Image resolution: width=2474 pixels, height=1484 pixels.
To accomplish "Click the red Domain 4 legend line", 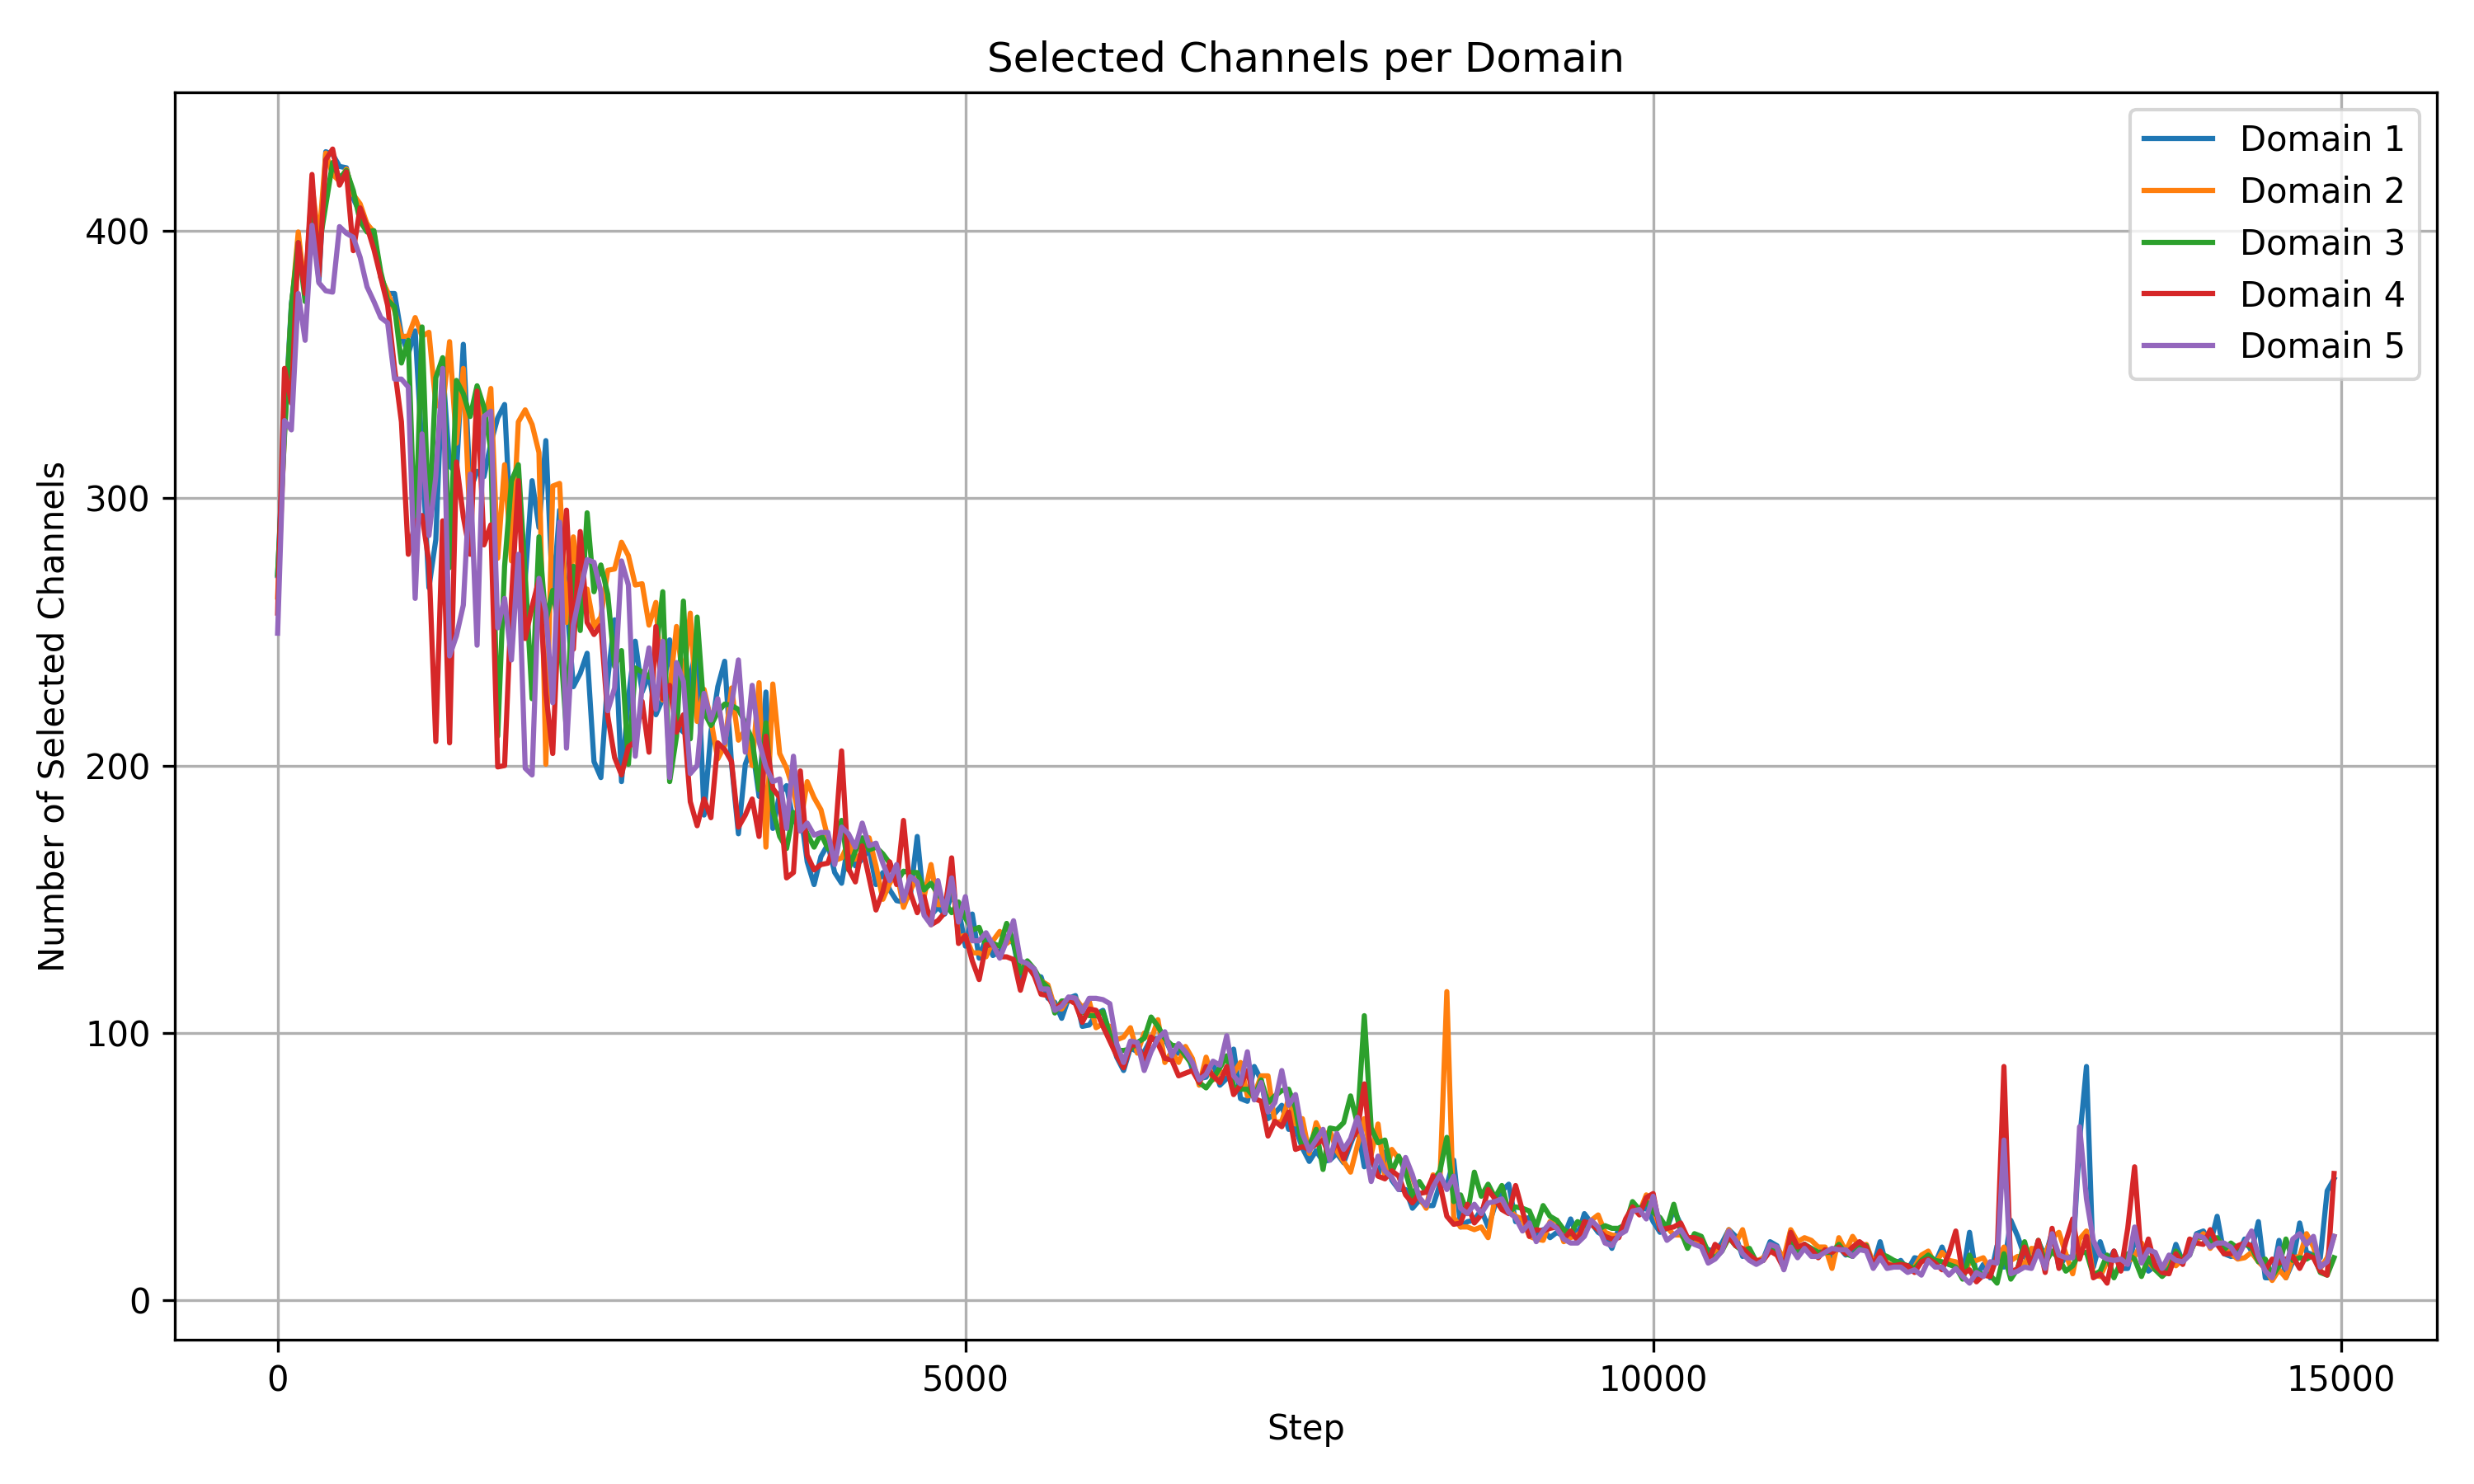I will click(2178, 295).
